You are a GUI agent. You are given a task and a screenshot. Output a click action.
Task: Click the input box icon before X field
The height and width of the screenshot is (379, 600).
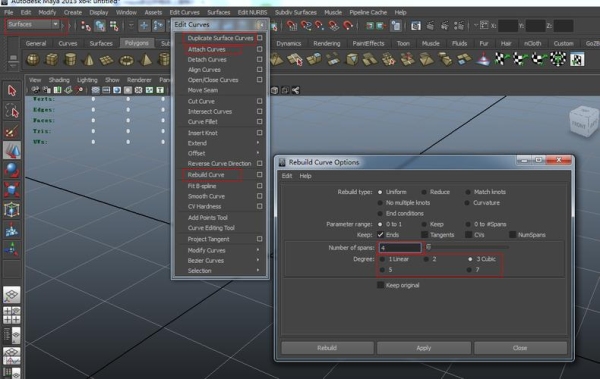click(484, 26)
